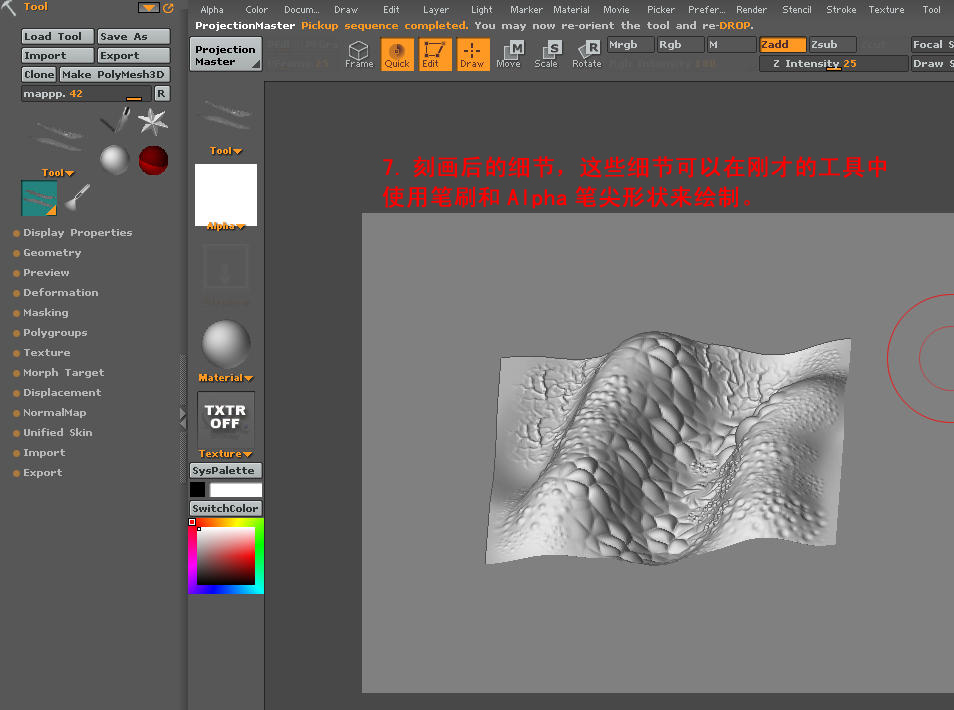
Task: Click the SwitchColor button
Action: [x=226, y=509]
